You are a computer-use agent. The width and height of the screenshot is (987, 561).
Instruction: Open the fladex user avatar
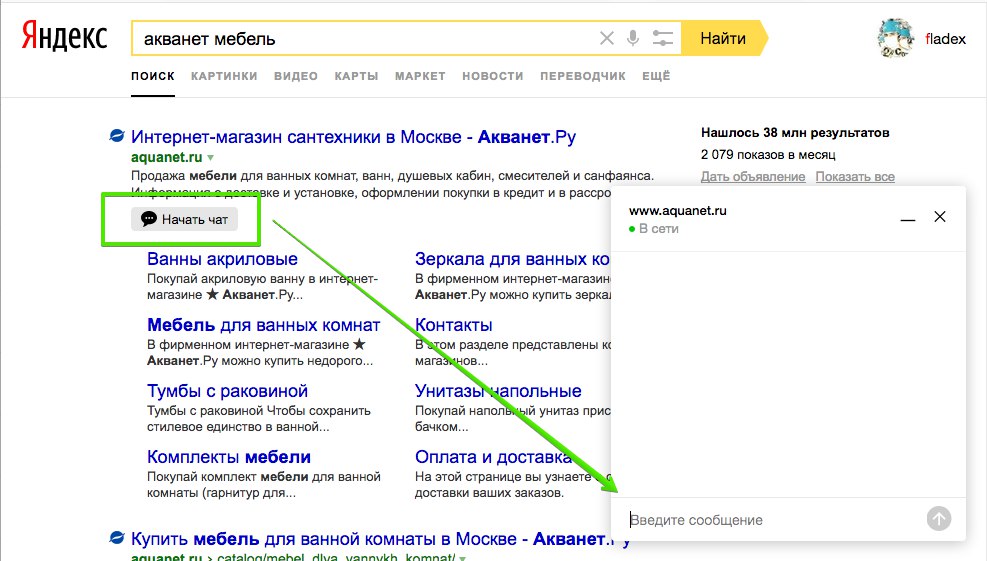(x=896, y=38)
